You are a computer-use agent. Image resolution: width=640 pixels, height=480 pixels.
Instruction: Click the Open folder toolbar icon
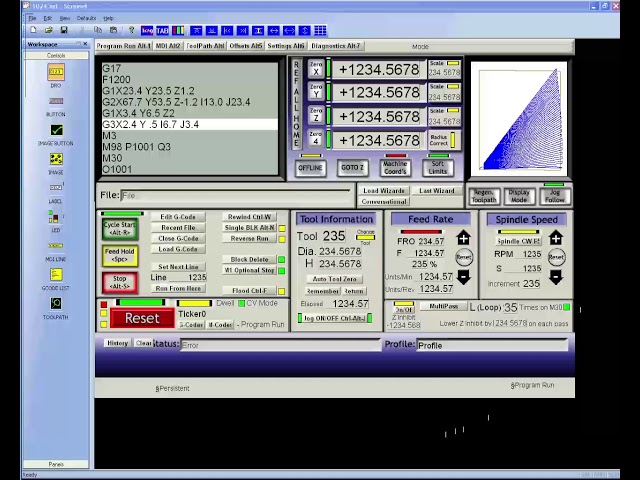49,30
